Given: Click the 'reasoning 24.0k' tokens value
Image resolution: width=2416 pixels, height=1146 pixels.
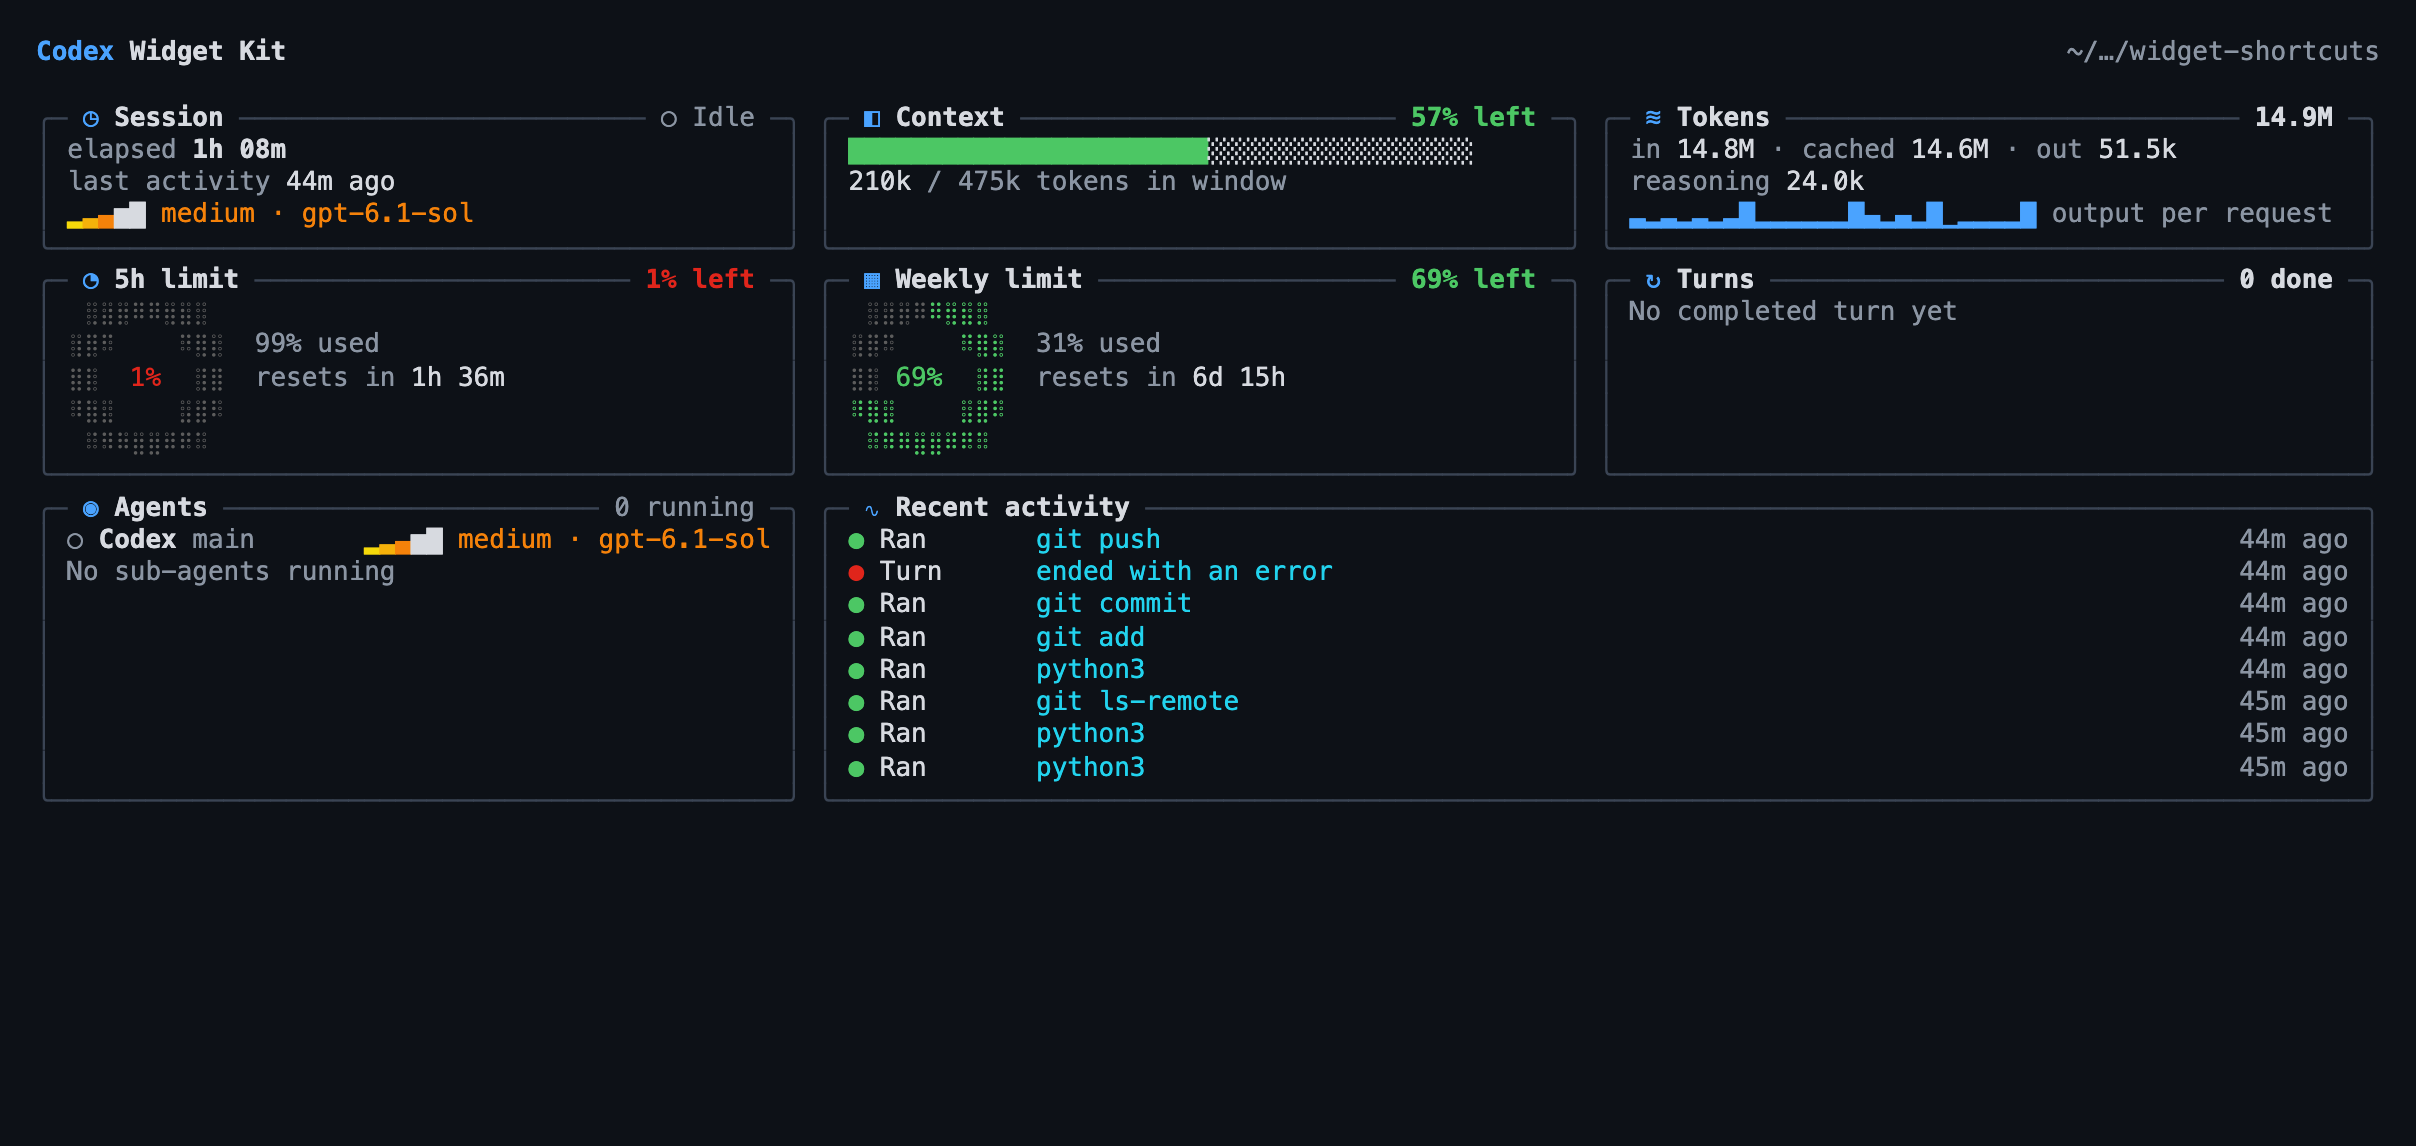Looking at the screenshot, I should (x=1747, y=181).
